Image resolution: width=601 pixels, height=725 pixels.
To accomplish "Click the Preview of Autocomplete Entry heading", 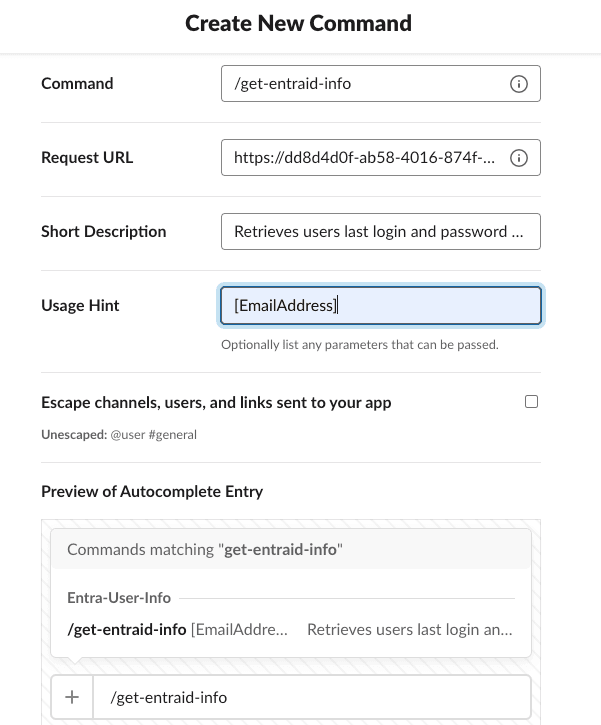I will 152,492.
